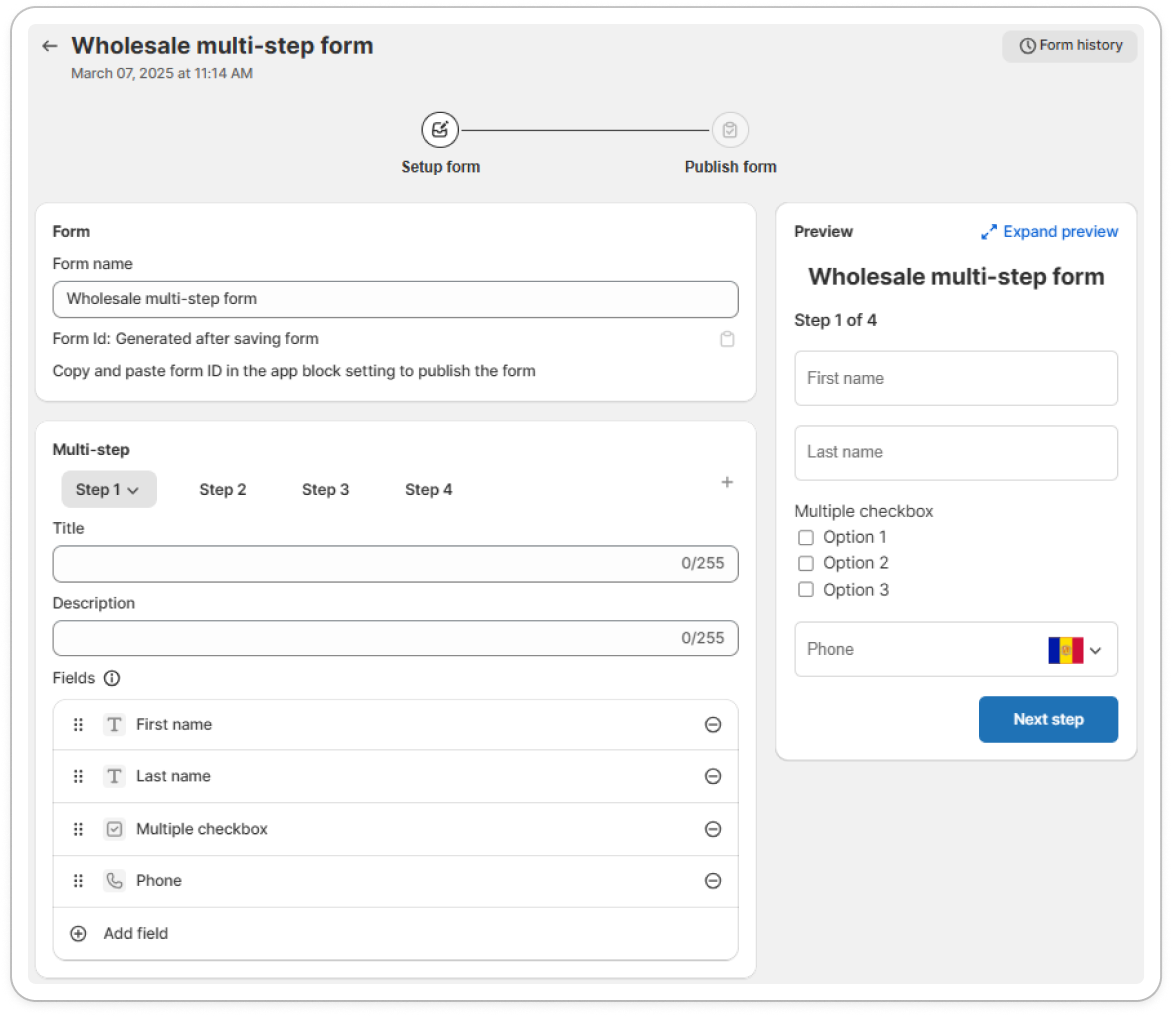Check Option 1 checkbox
This screenshot has height=1016, width=1173.
click(x=806, y=538)
